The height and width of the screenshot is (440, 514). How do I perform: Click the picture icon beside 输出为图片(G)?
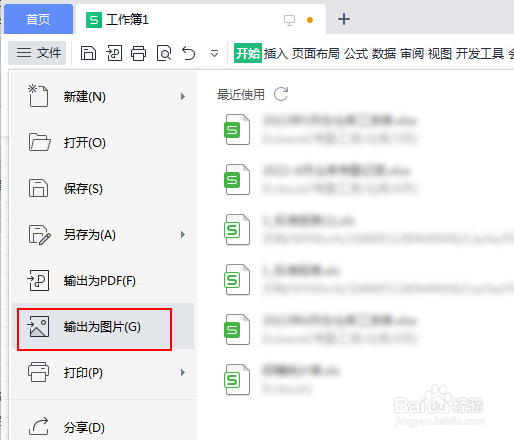(x=38, y=326)
